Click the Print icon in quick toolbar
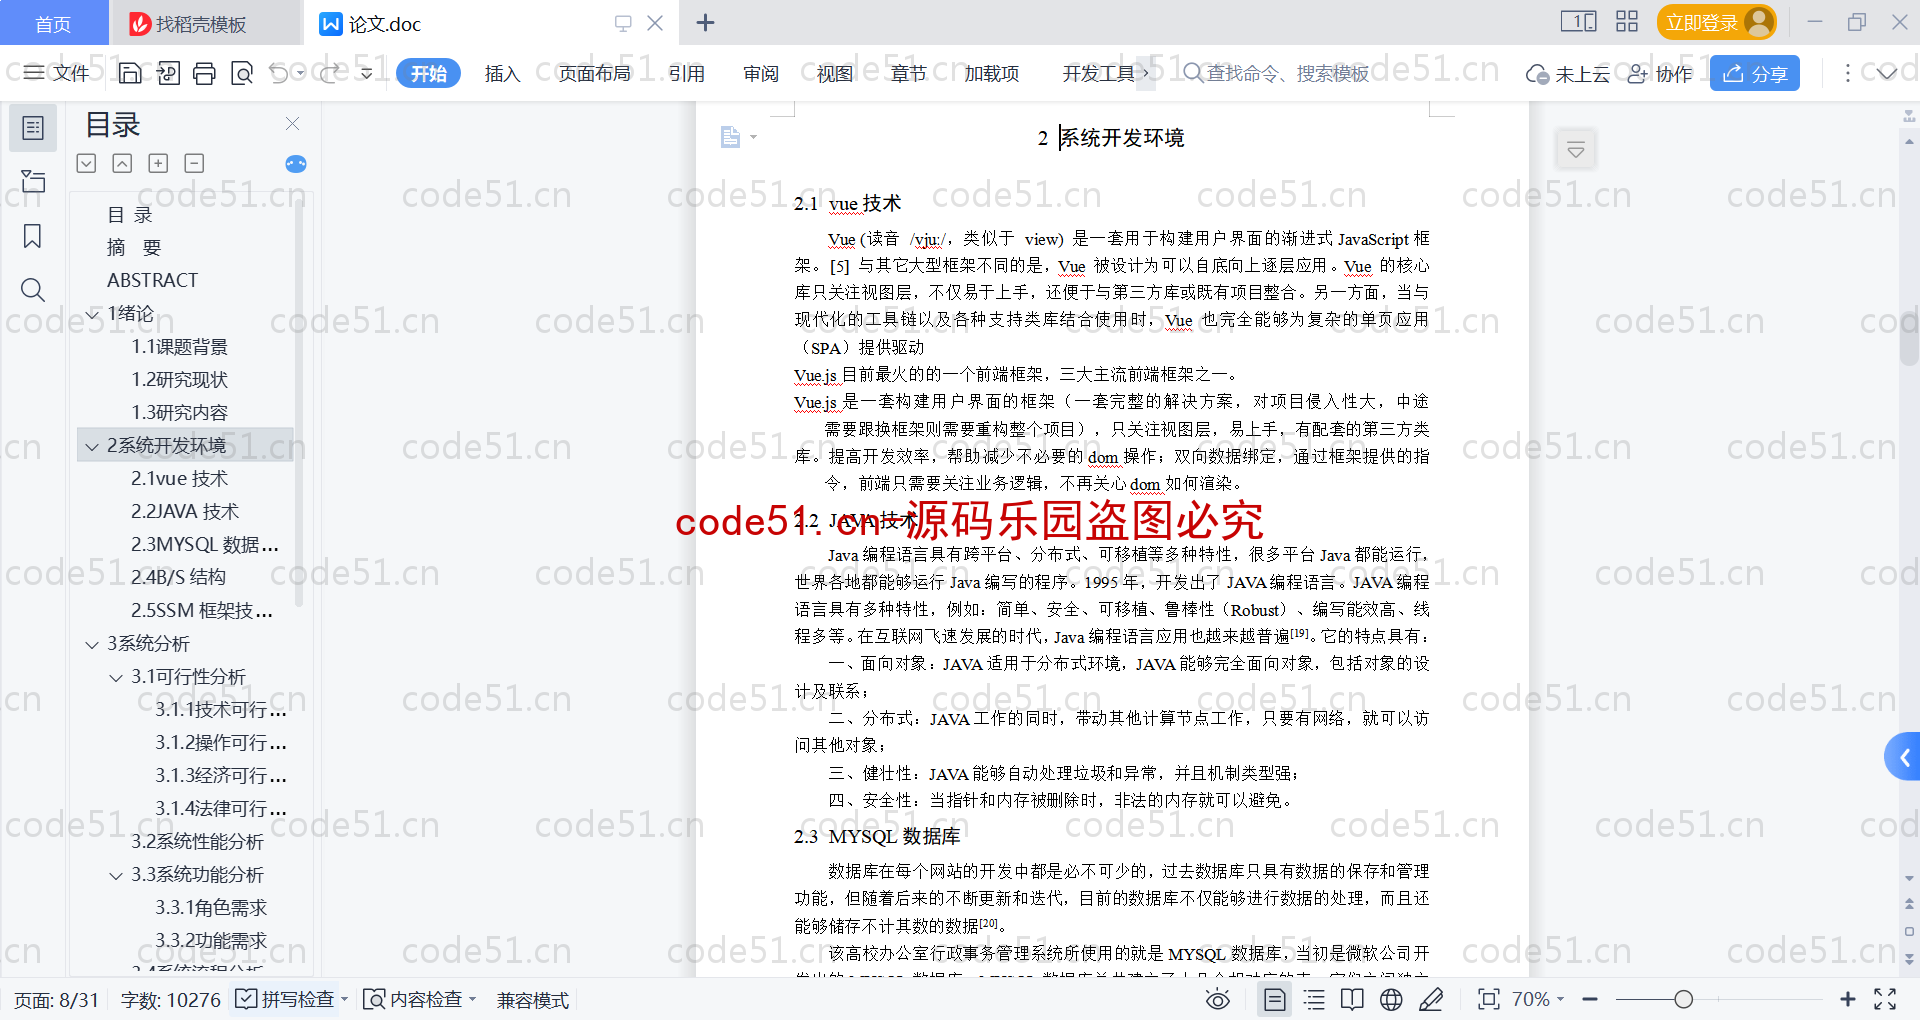This screenshot has height=1020, width=1920. click(204, 73)
